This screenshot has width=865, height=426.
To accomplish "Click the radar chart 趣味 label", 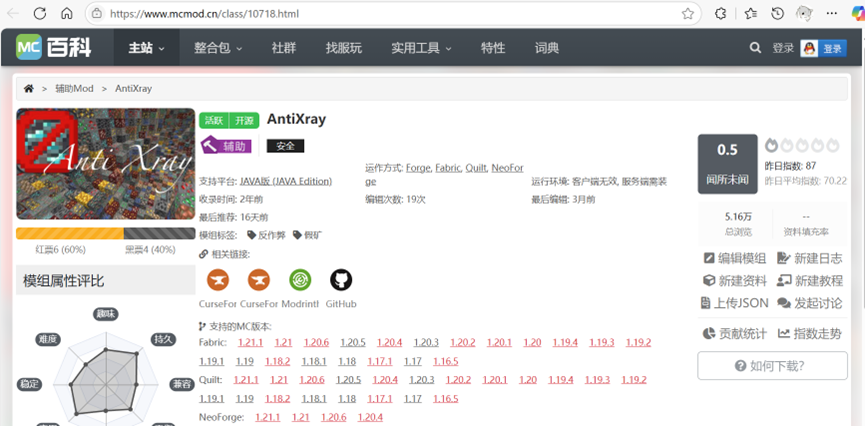I will pyautogui.click(x=106, y=314).
